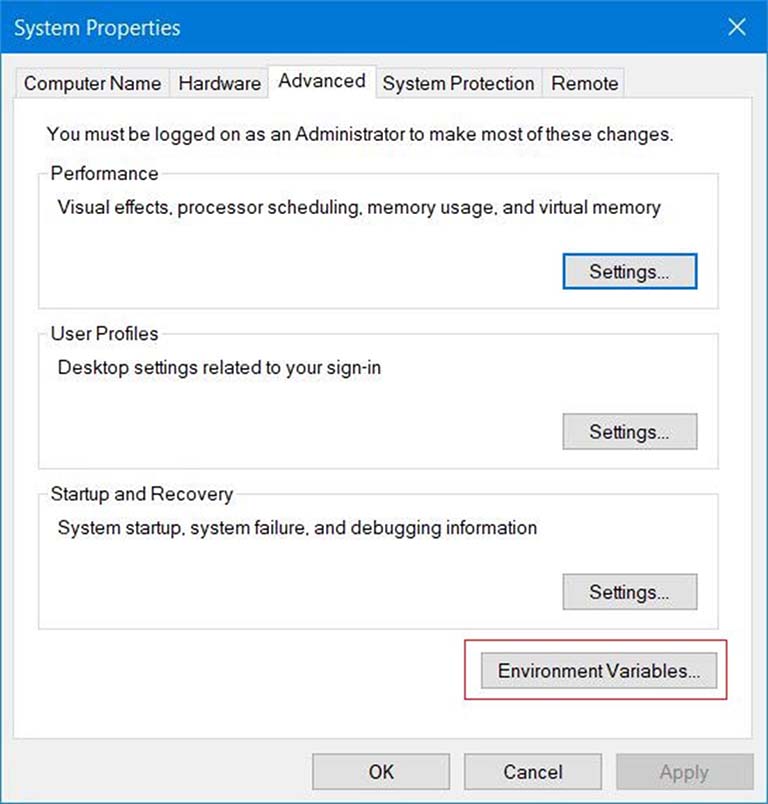768x804 pixels.
Task: Click the Administrator logon notice text
Action: click(x=360, y=134)
